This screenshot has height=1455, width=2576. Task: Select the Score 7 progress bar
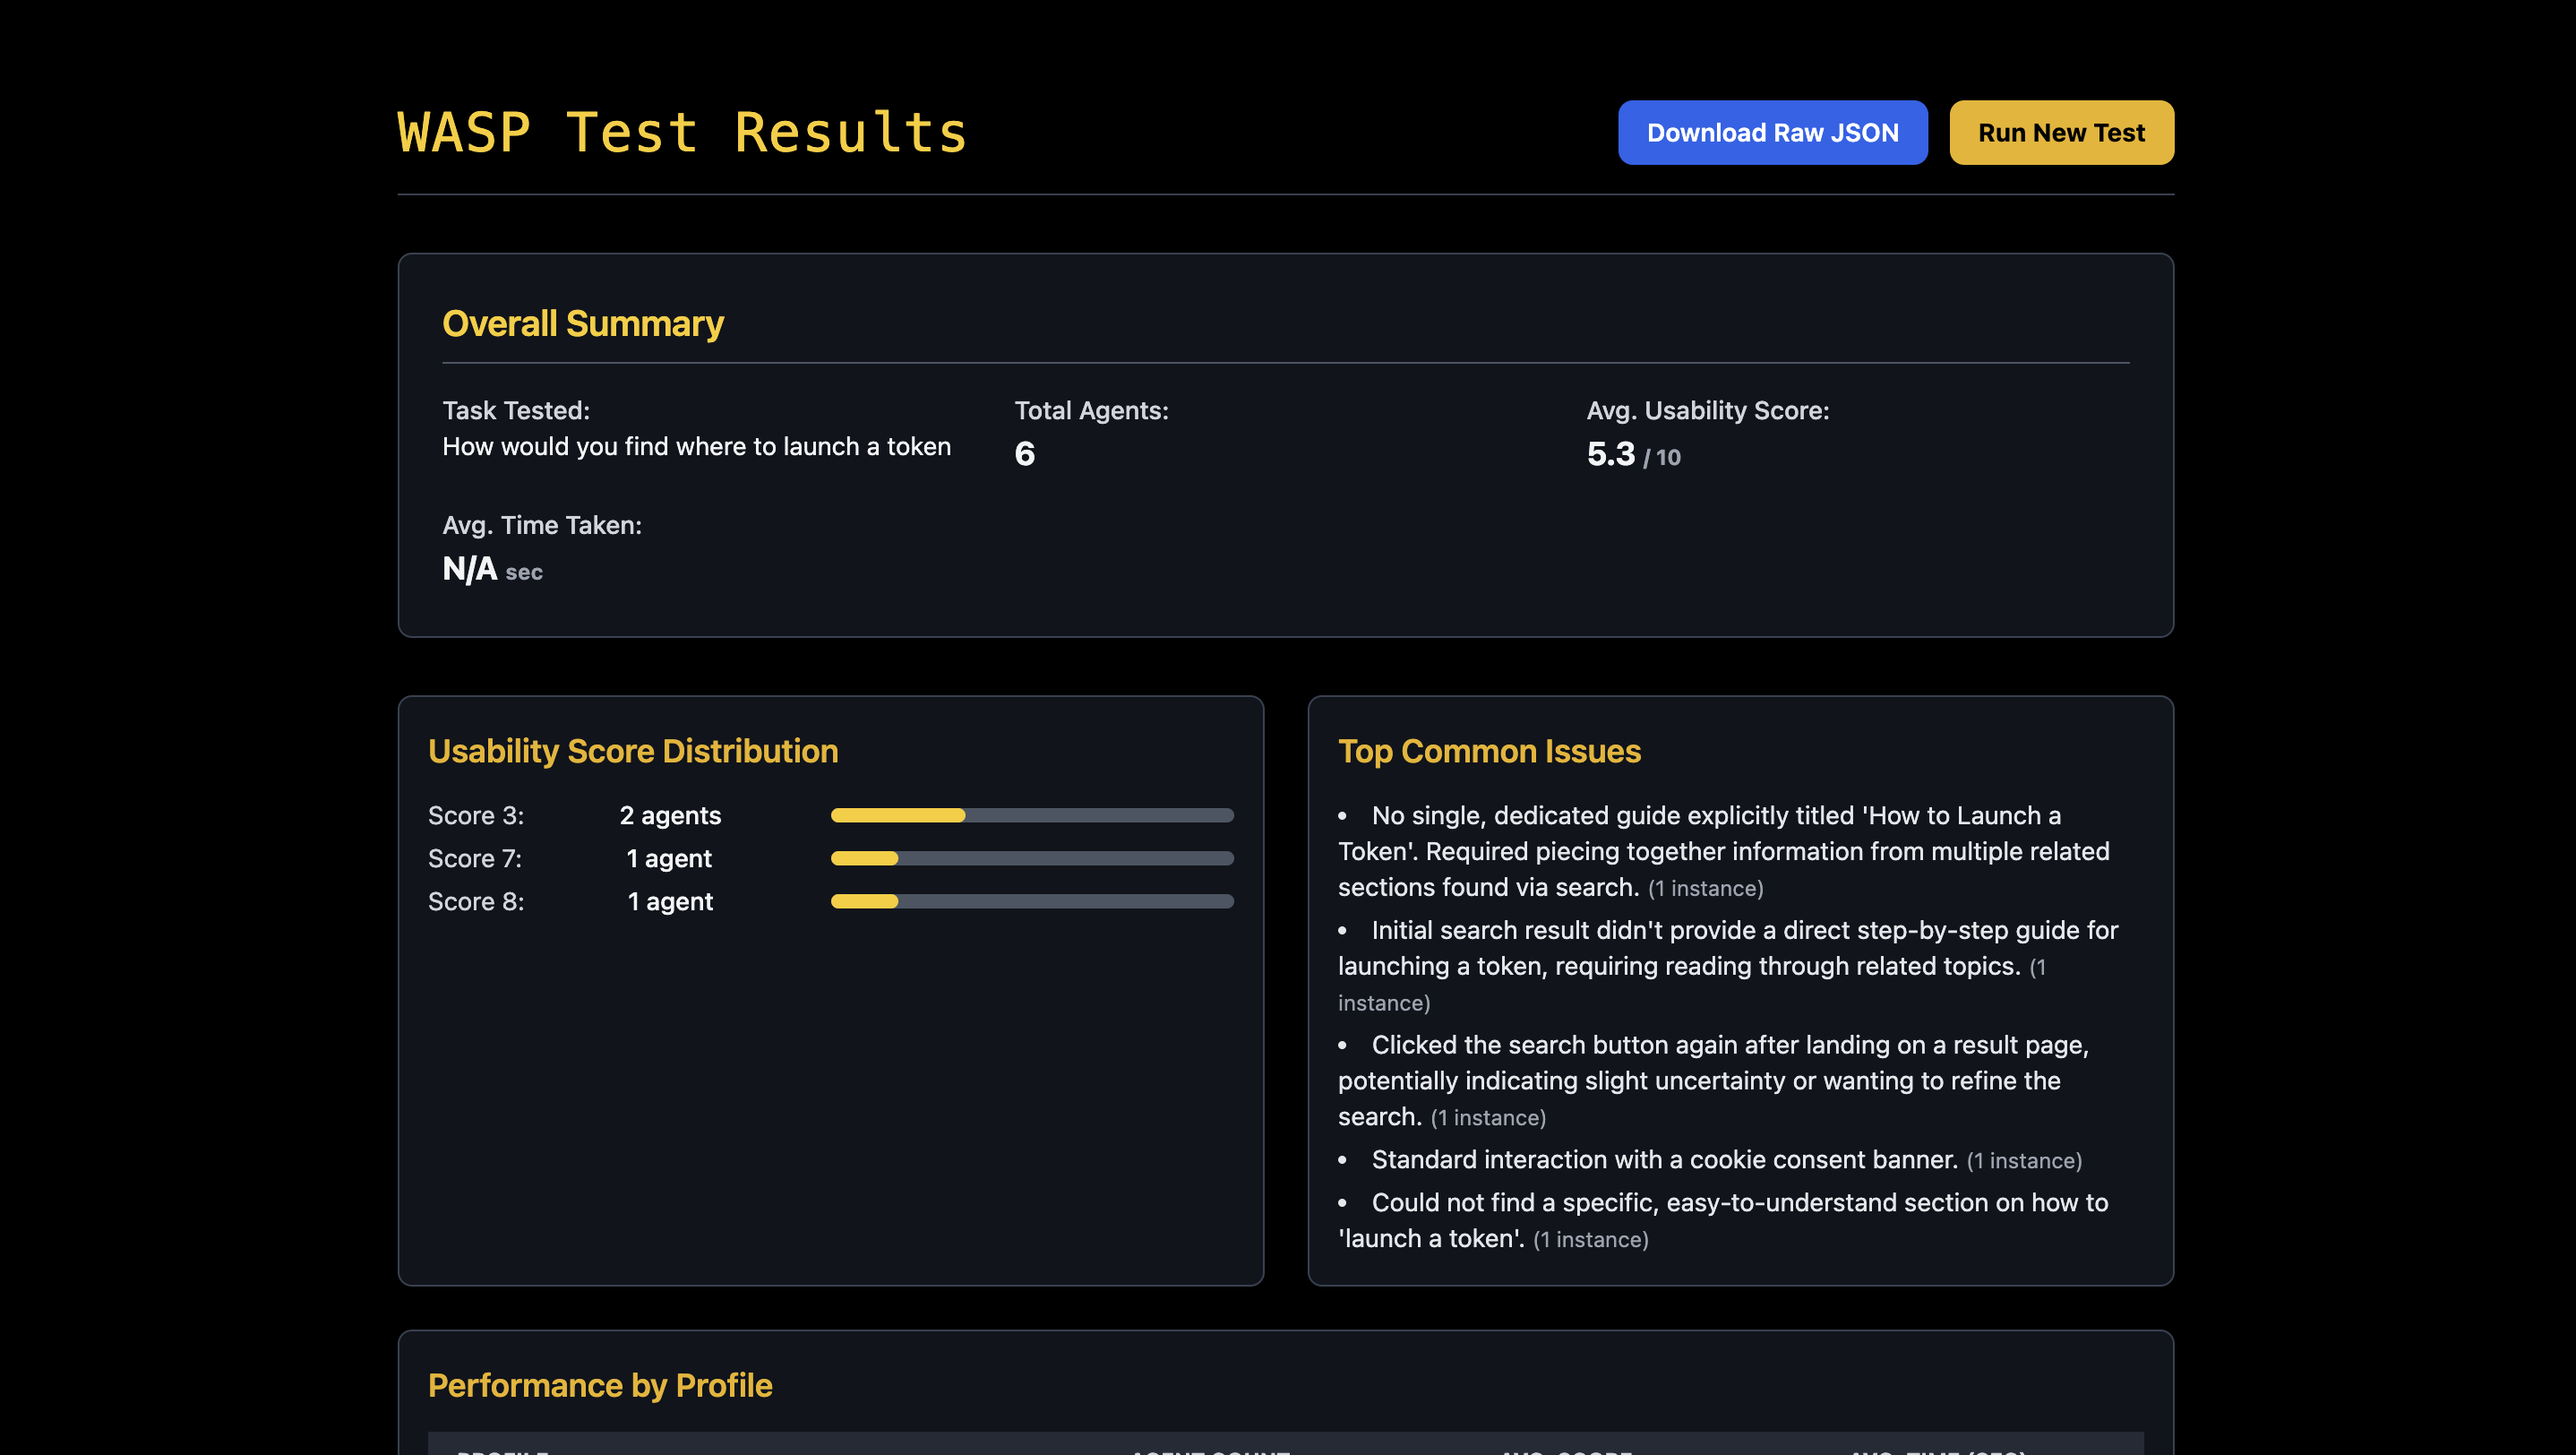(x=1031, y=859)
